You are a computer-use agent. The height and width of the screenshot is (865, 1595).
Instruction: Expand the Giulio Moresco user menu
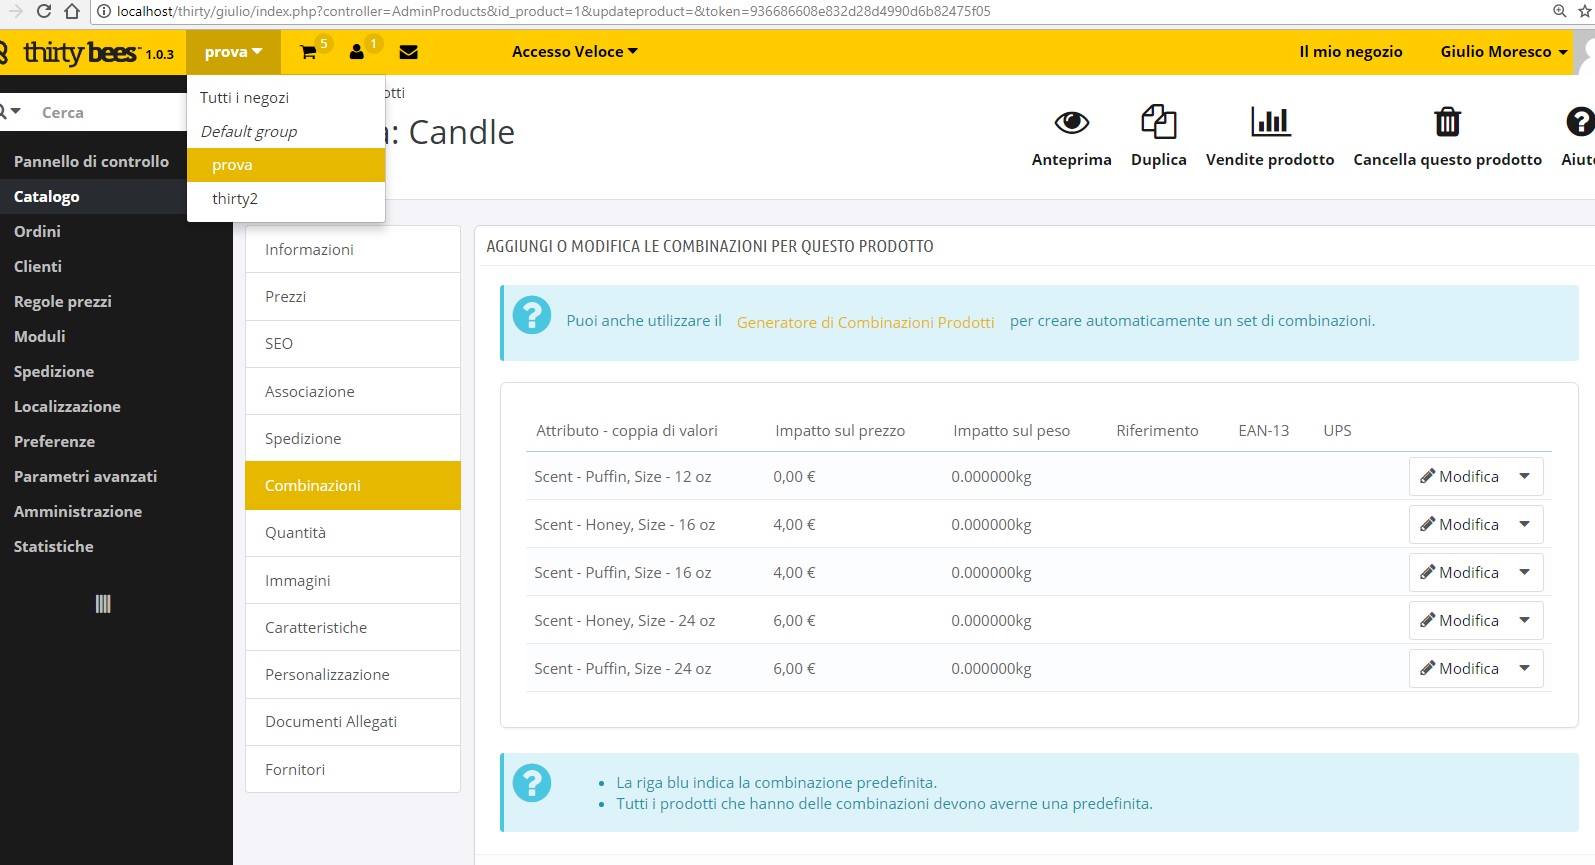click(1504, 52)
